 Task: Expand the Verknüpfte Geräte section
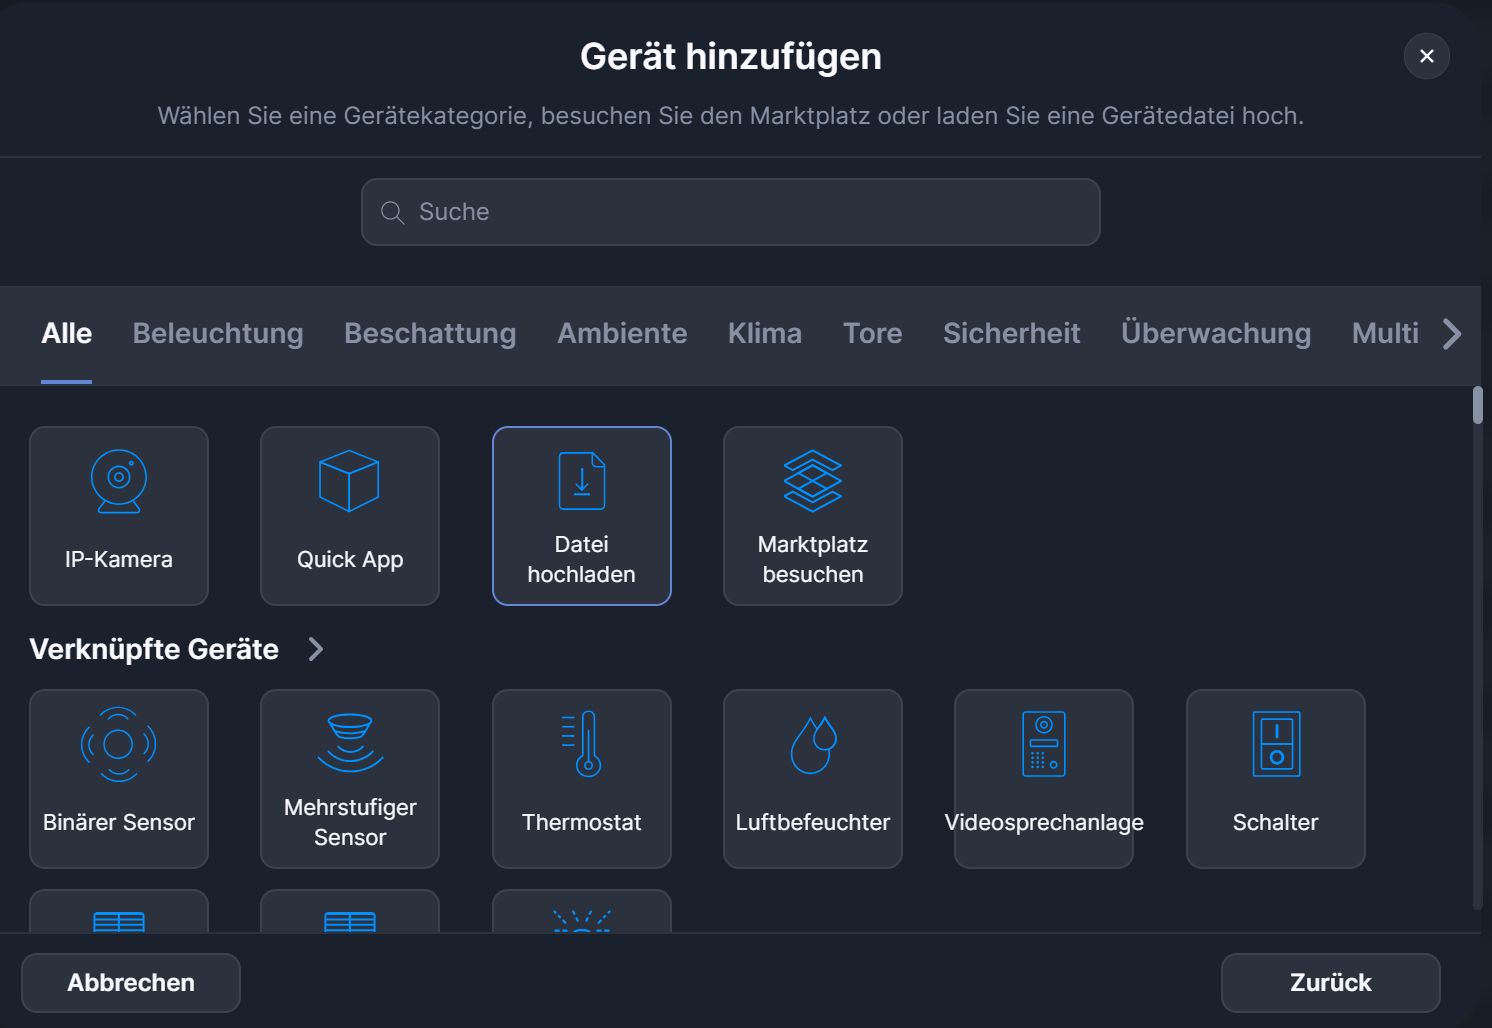315,649
